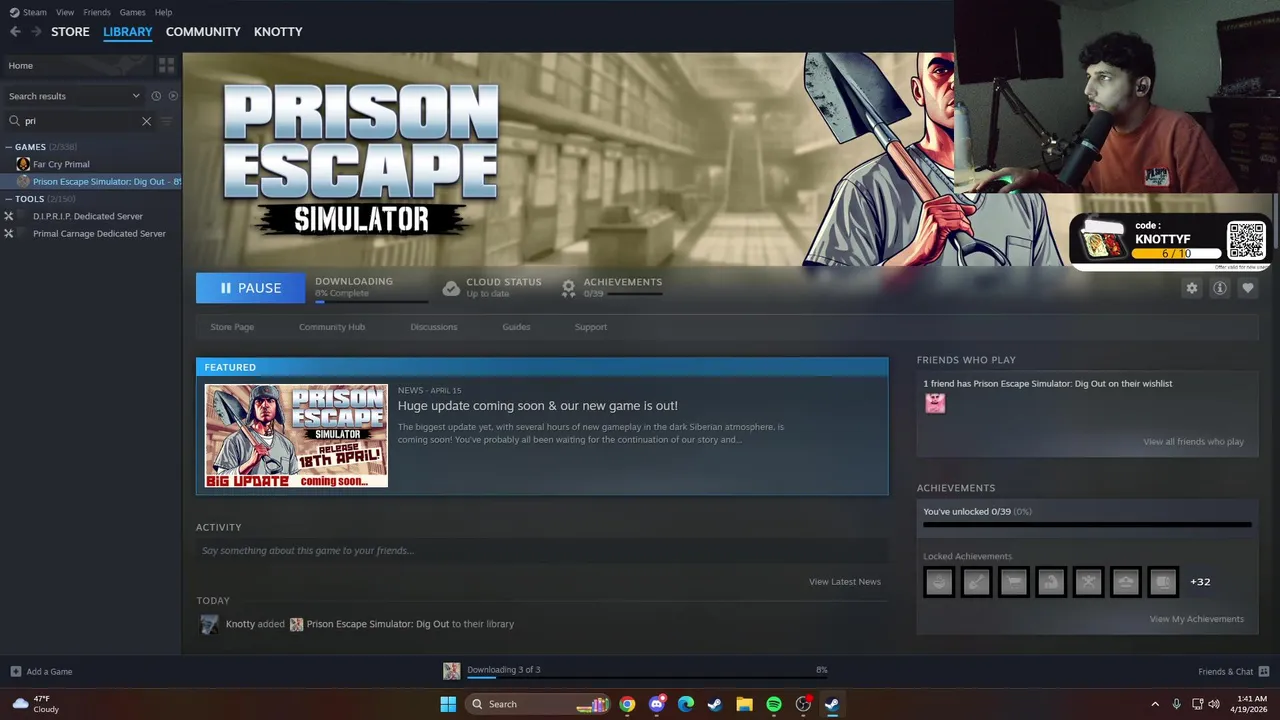Click the Far Cry Primal game icon
Screen dimensions: 1280x720
[x=23, y=164]
